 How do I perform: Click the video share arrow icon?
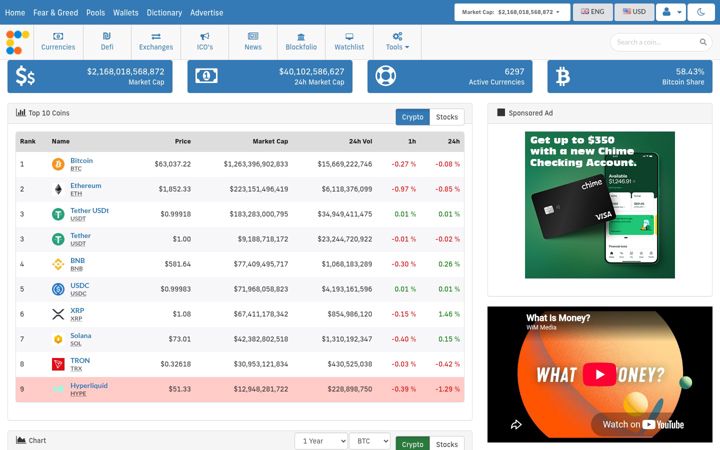click(516, 425)
